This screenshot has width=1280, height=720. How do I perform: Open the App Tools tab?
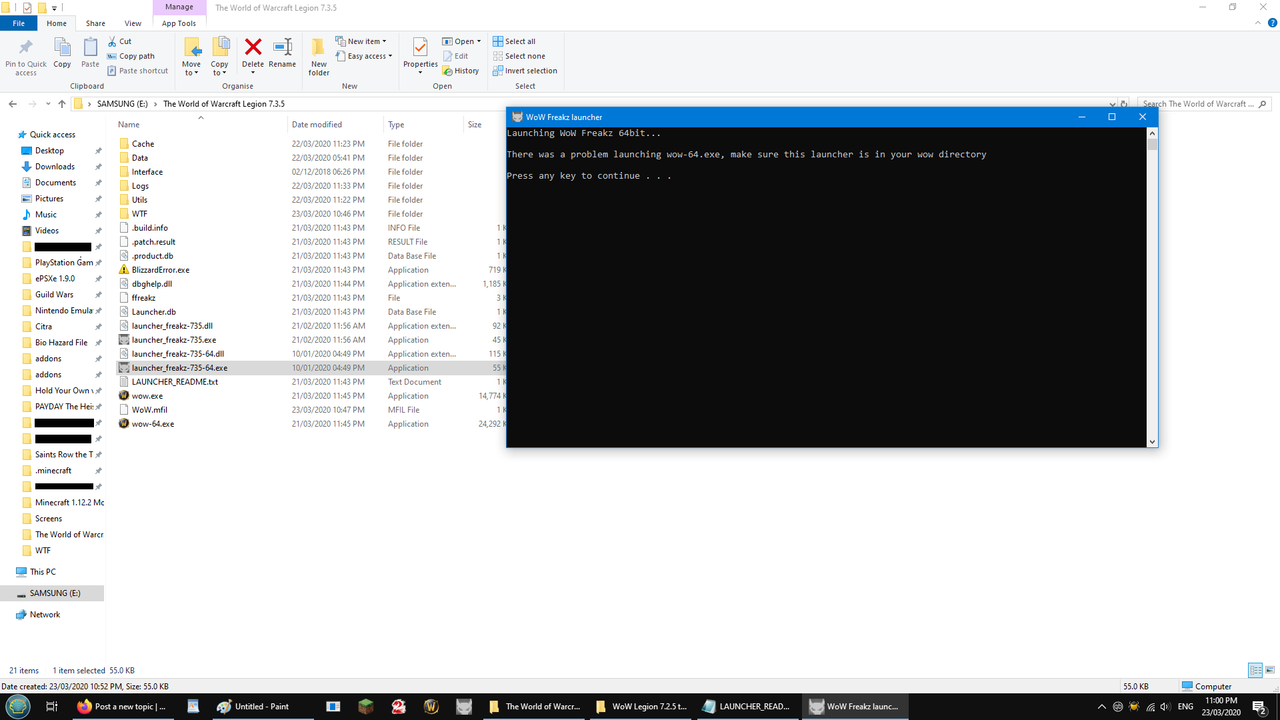point(179,23)
